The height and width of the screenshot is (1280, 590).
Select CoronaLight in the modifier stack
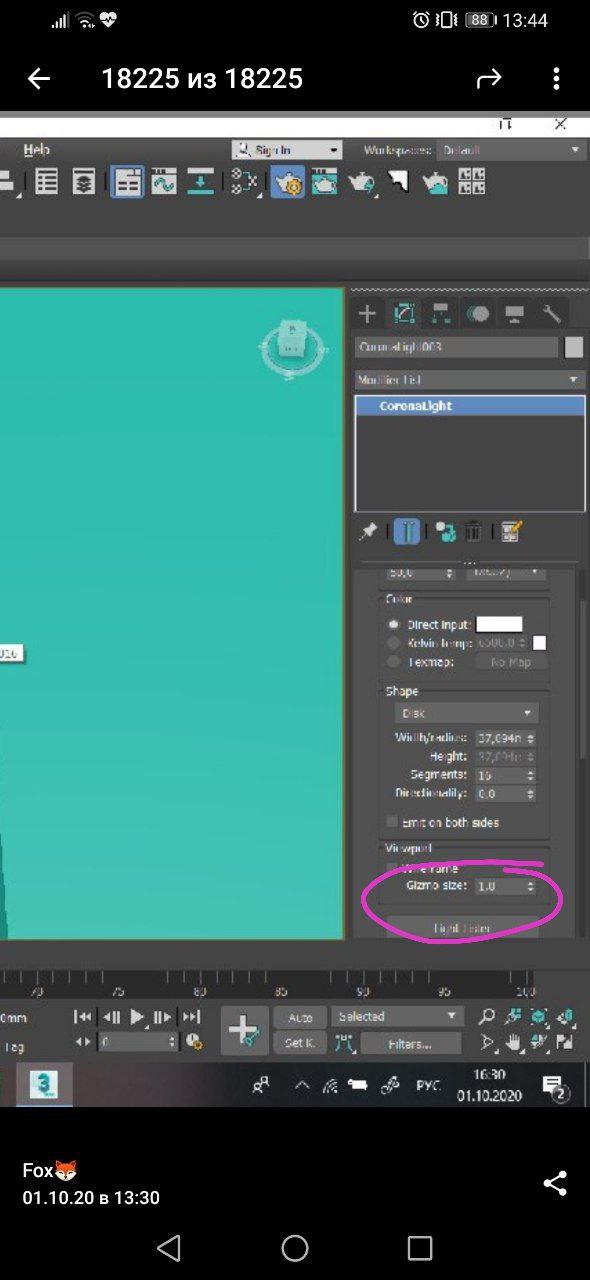point(469,406)
